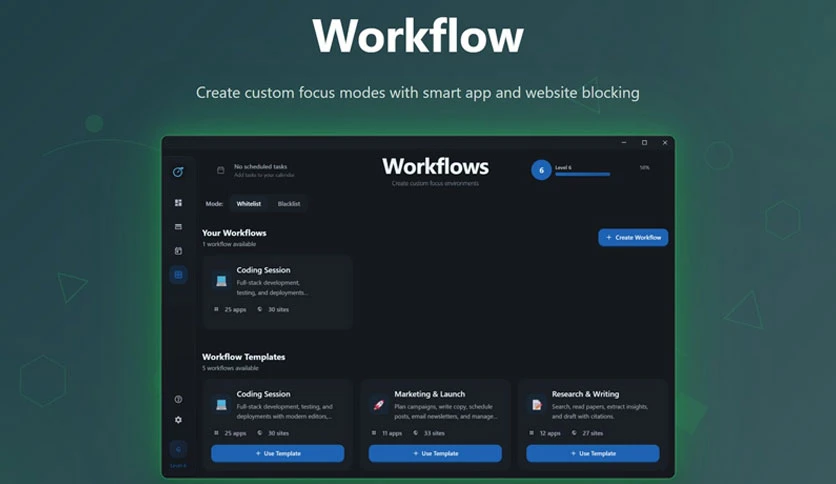The height and width of the screenshot is (484, 836).
Task: Open the calendar icon in the sidebar
Action: tap(178, 251)
